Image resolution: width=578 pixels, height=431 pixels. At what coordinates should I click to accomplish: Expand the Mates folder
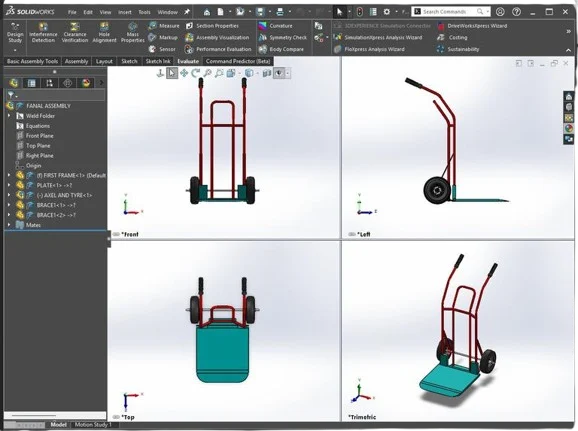pos(9,225)
